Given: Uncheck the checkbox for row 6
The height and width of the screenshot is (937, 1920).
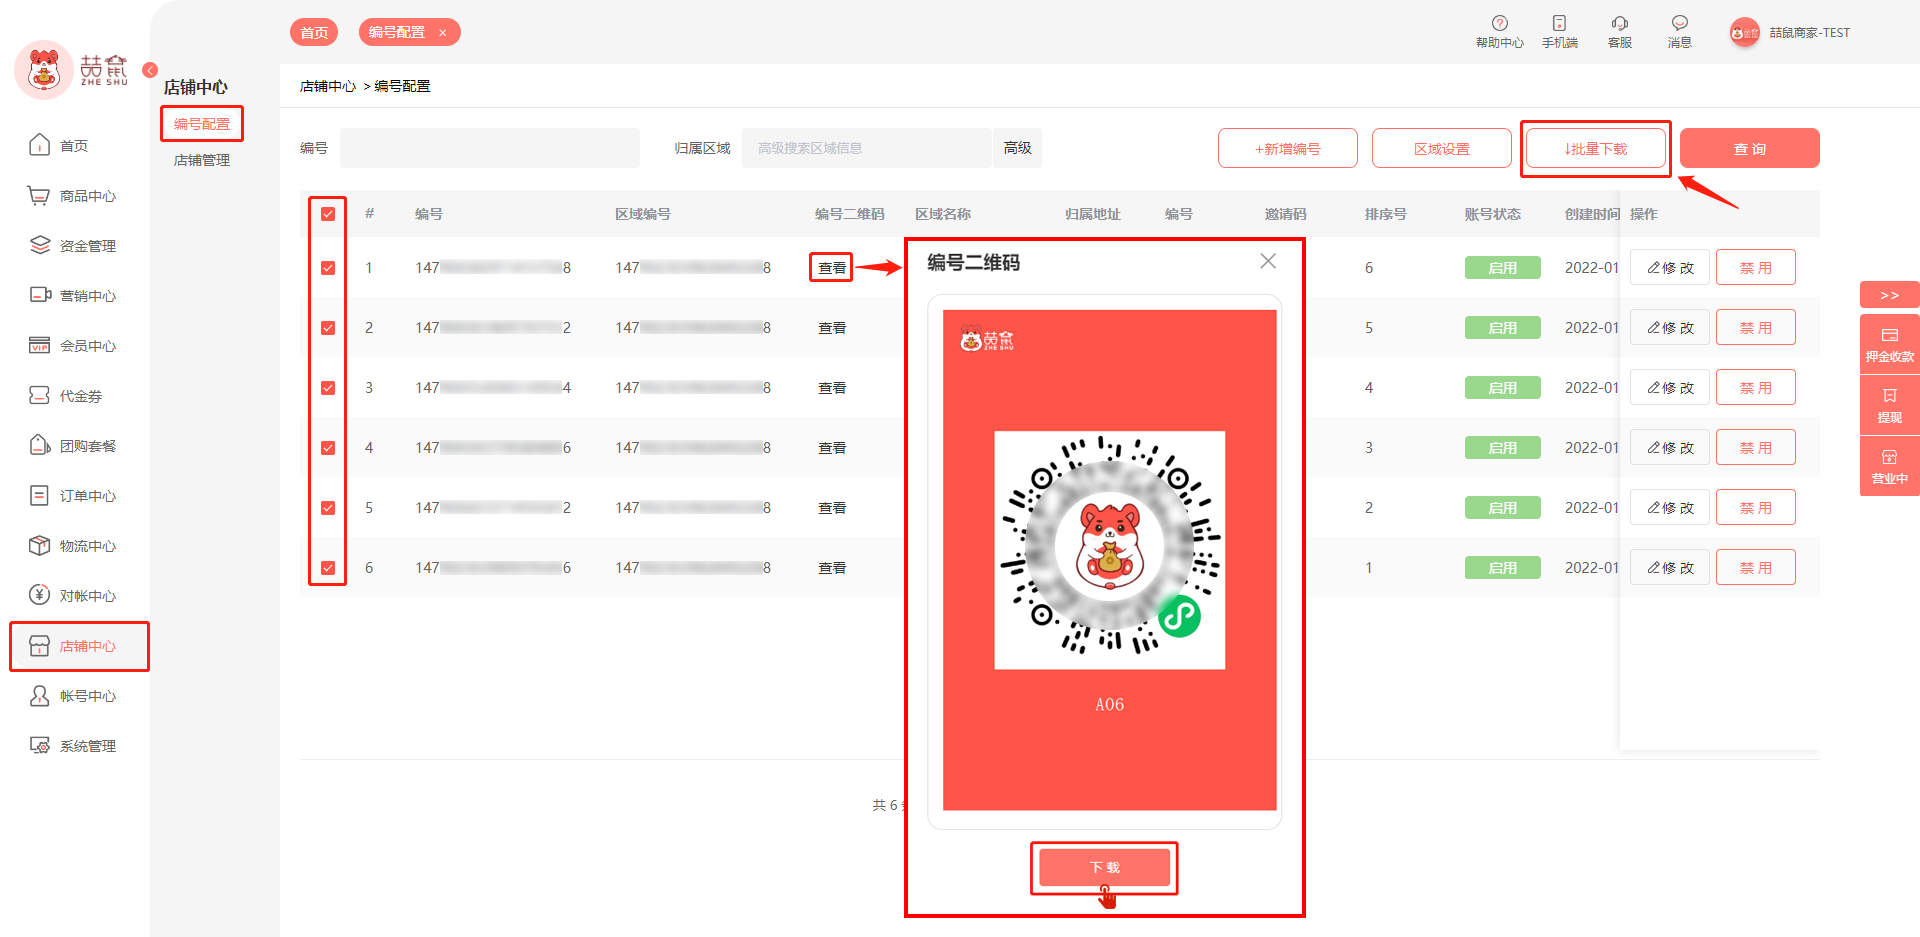Looking at the screenshot, I should [328, 568].
